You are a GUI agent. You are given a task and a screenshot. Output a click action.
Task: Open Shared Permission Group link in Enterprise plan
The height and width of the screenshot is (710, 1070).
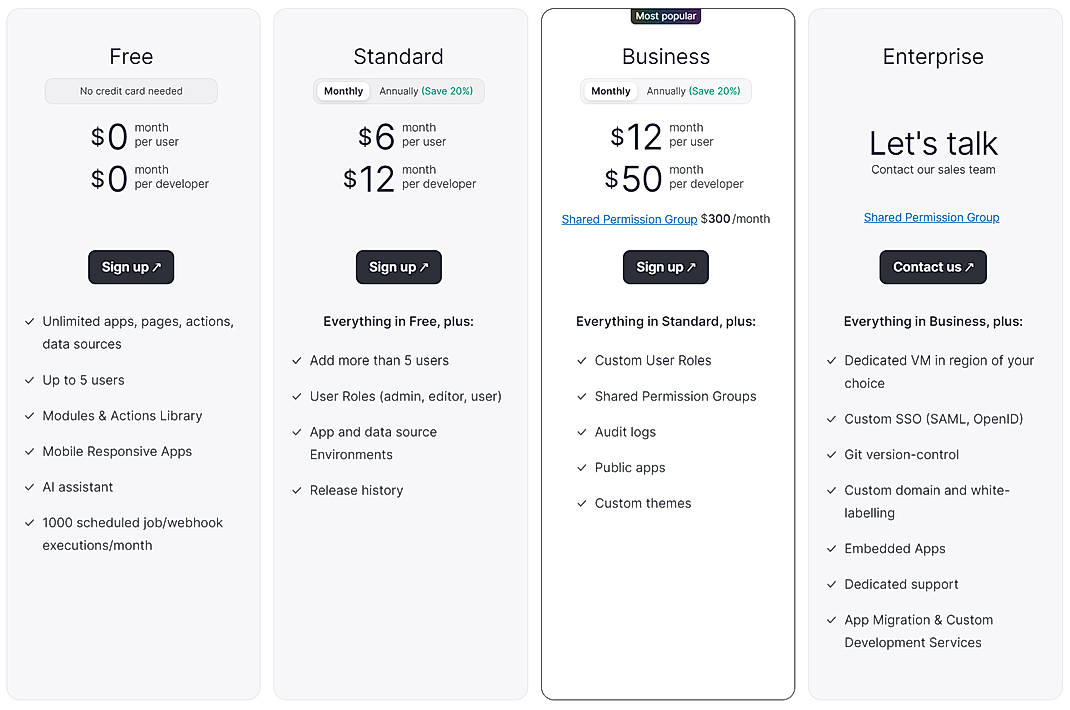pos(931,217)
